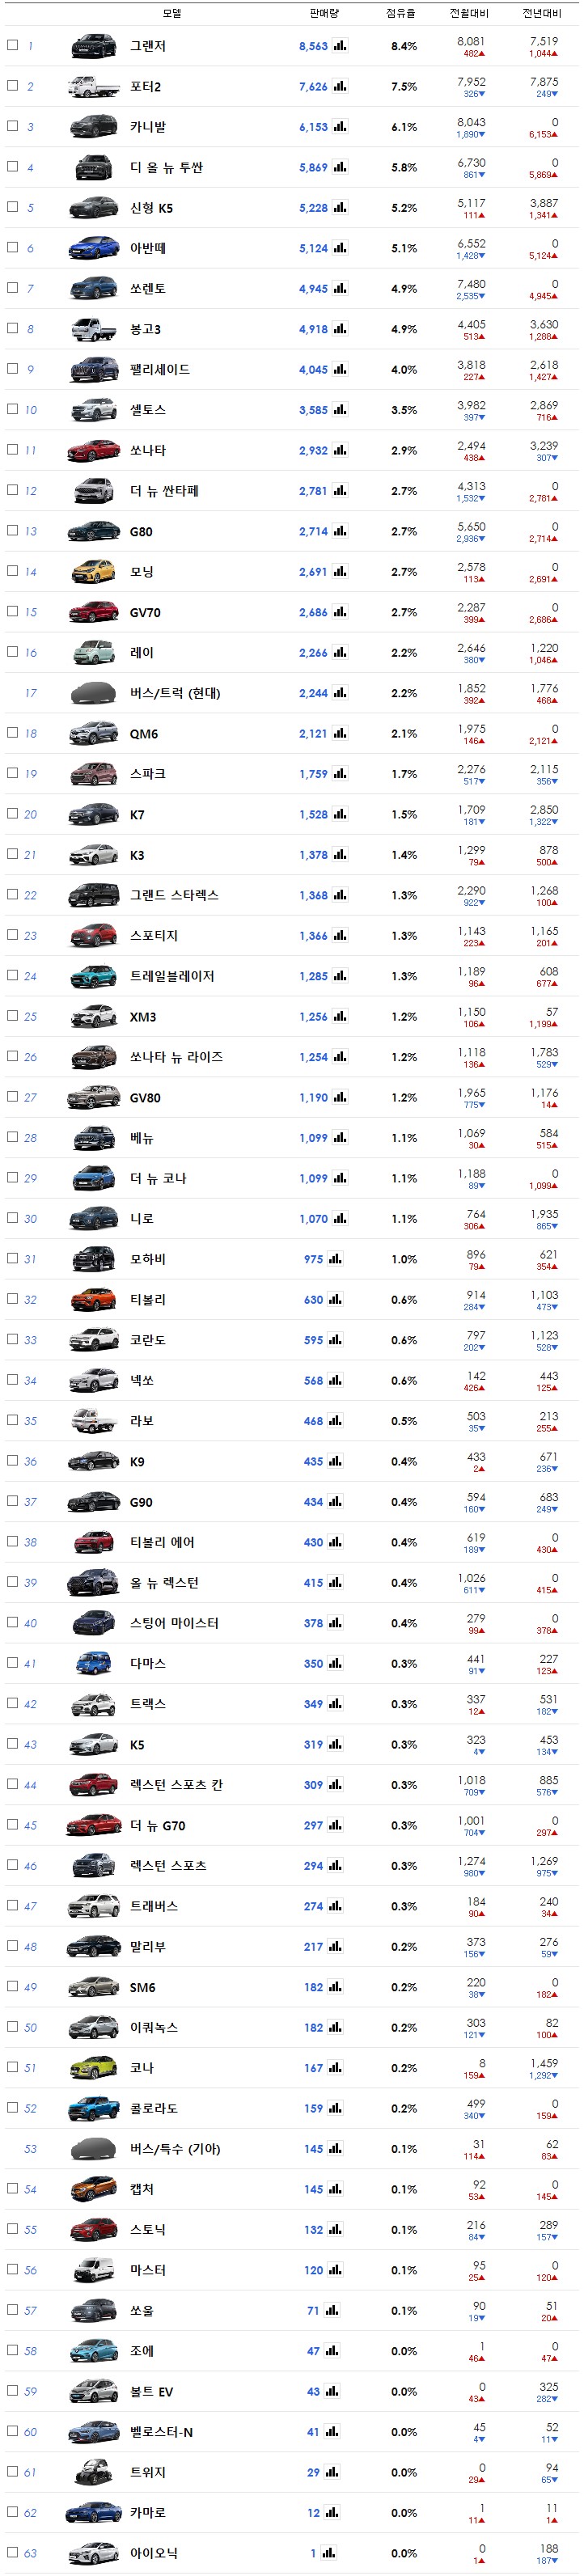Open the bar chart icon for 카니발
Screen dimensions: 584x2576
tap(340, 127)
